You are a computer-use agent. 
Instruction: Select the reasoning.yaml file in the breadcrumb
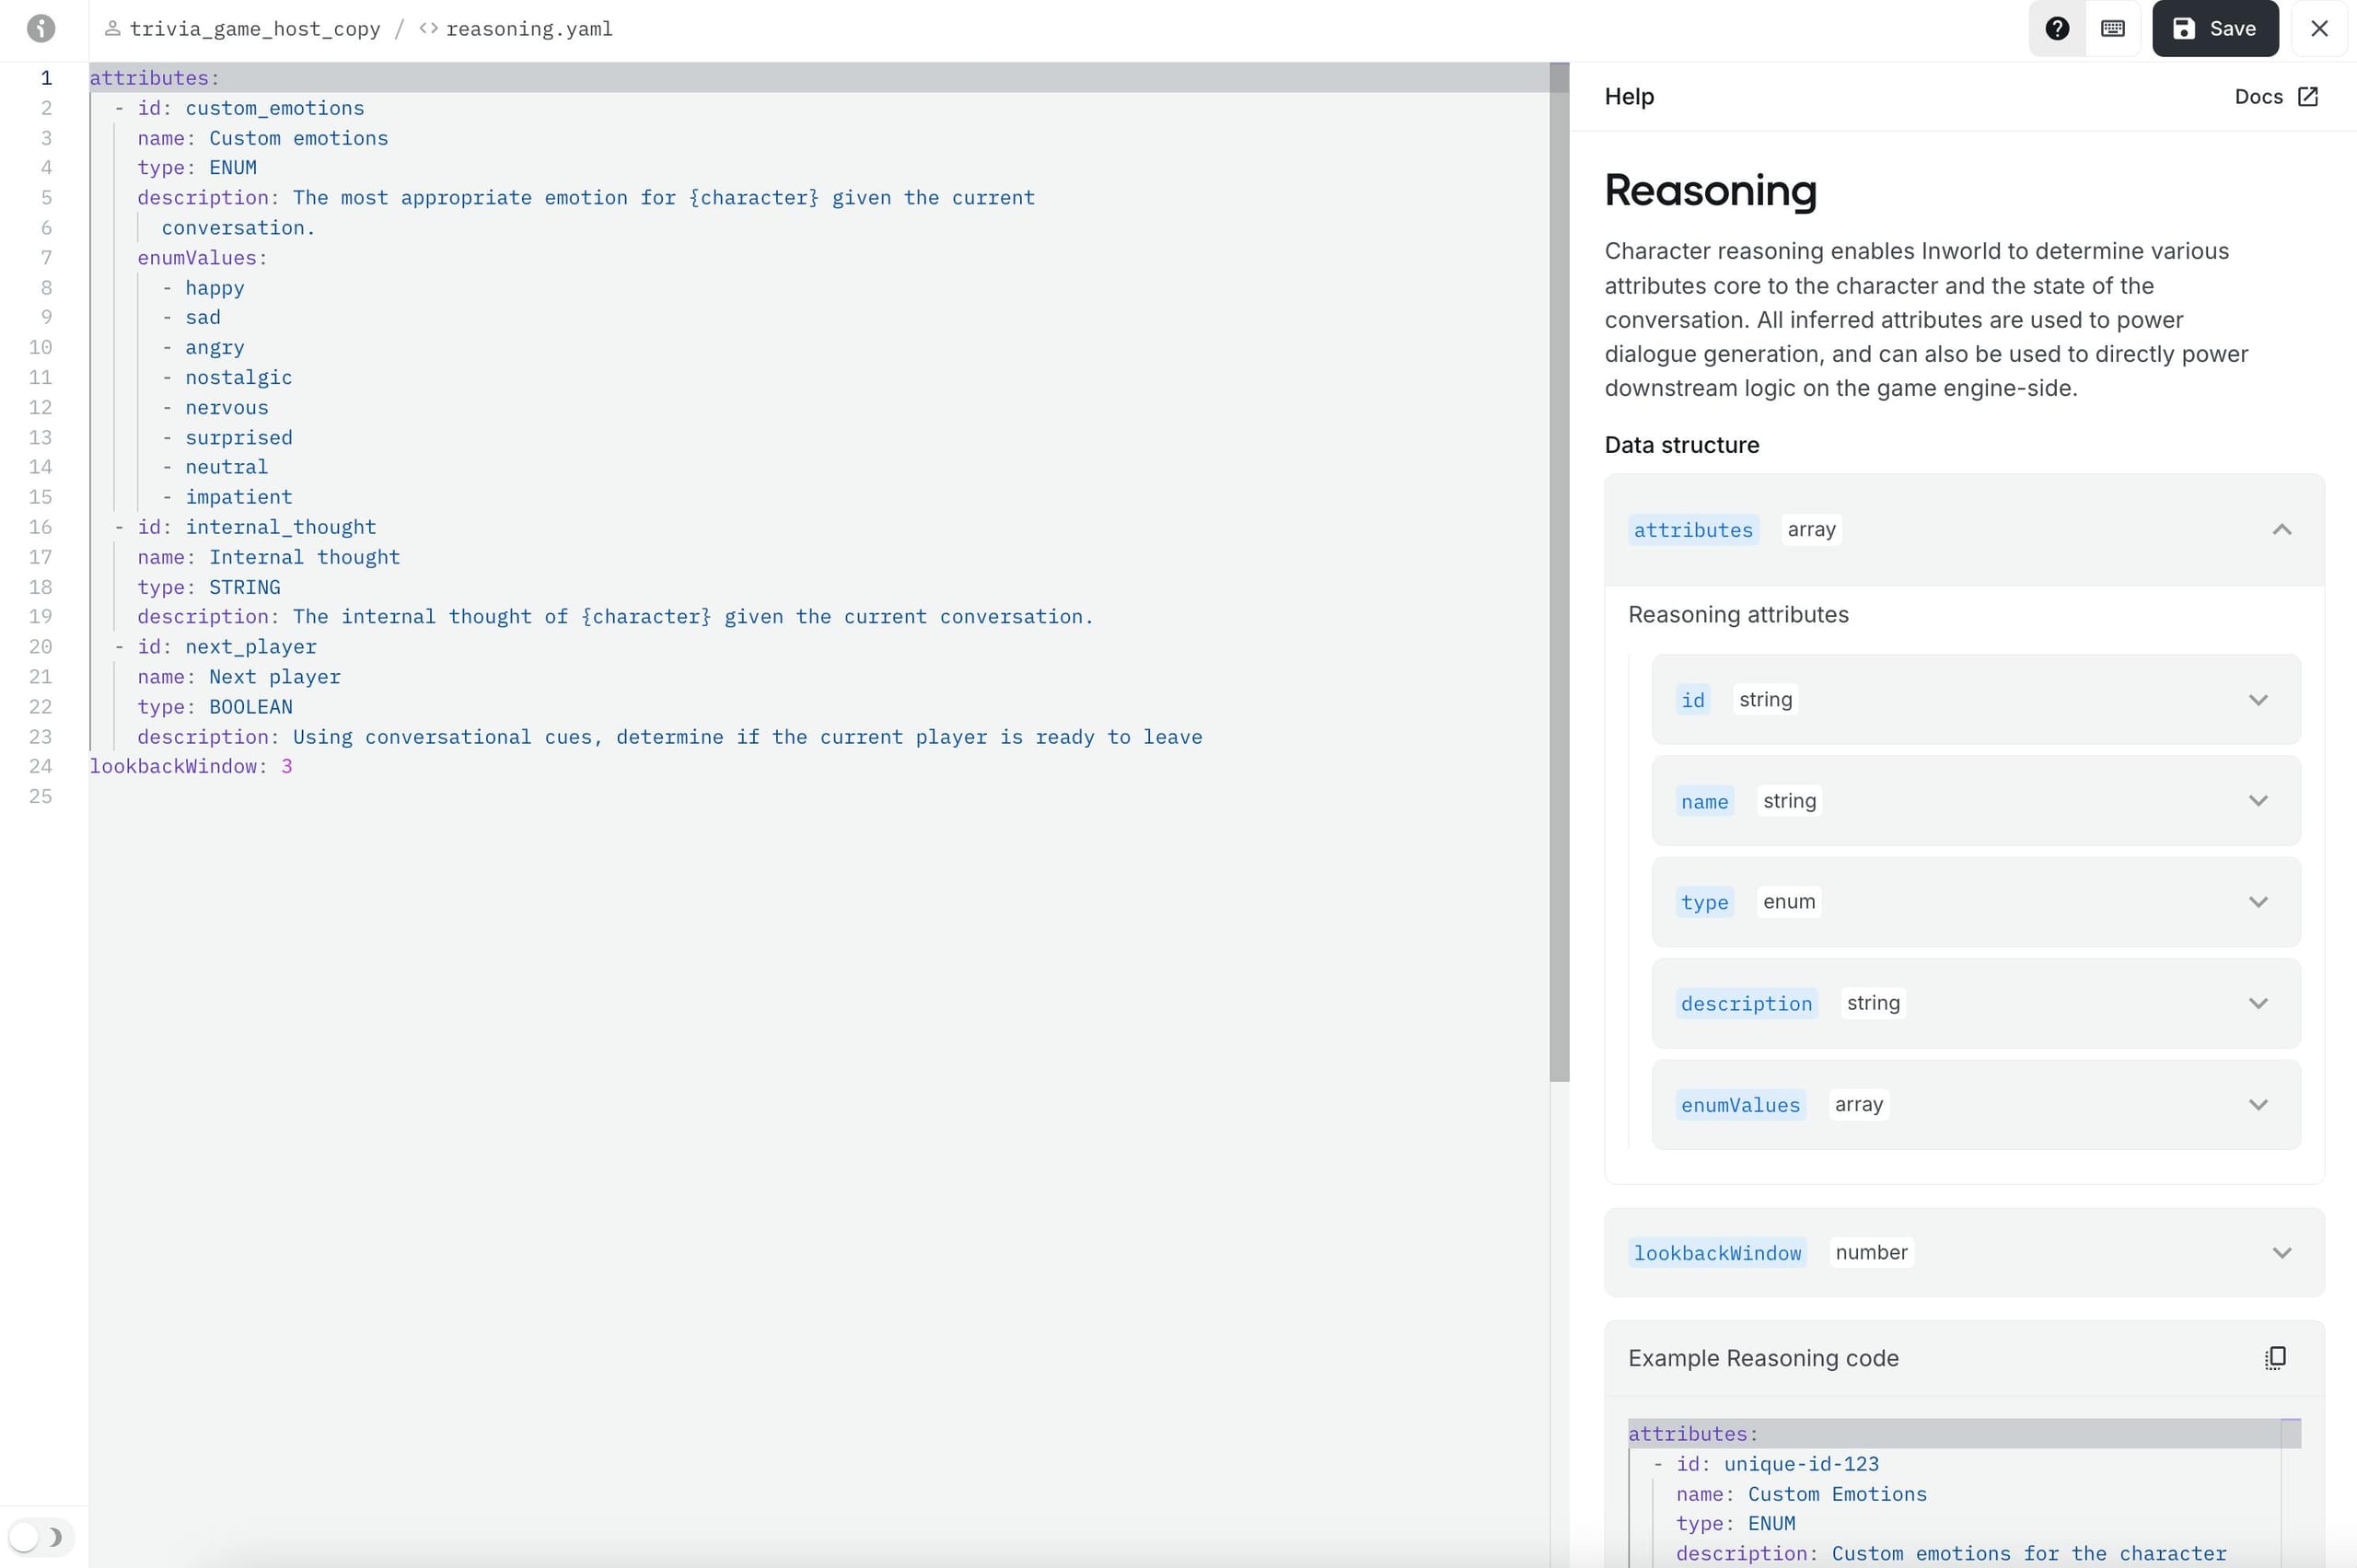(x=529, y=28)
